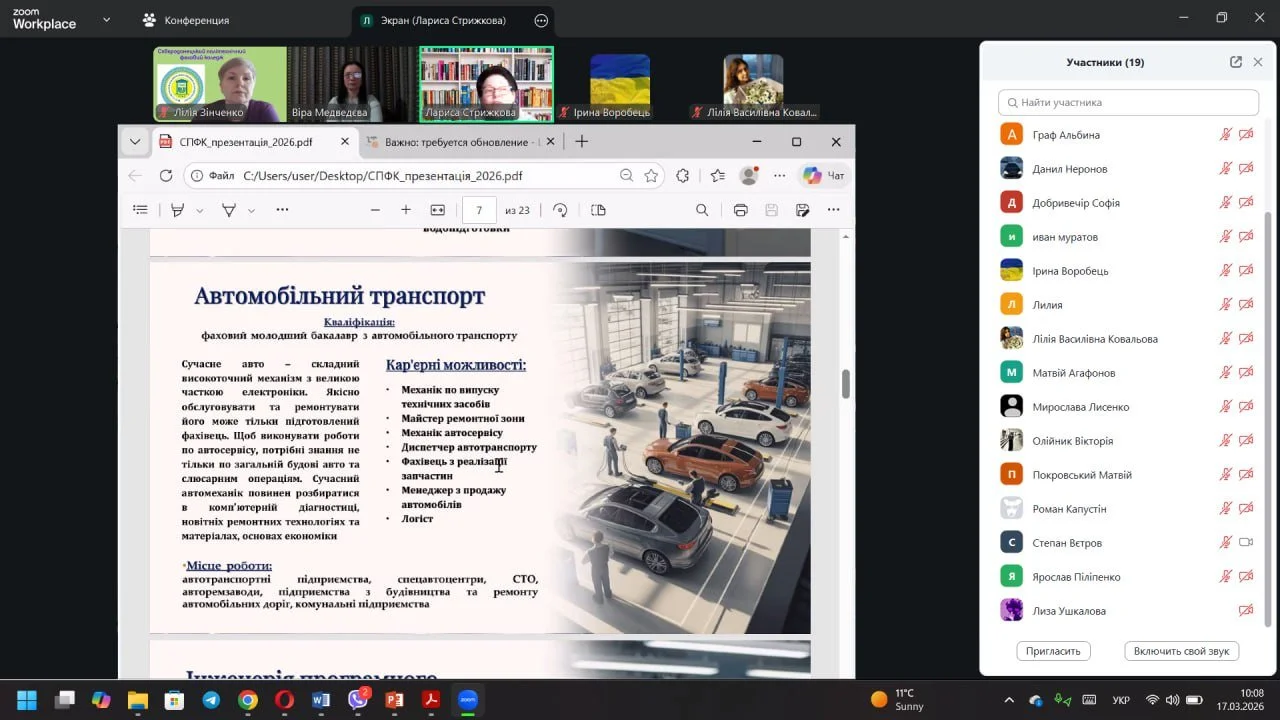1280x720 pixels.
Task: Show hidden system tray icons
Action: [x=1008, y=700]
